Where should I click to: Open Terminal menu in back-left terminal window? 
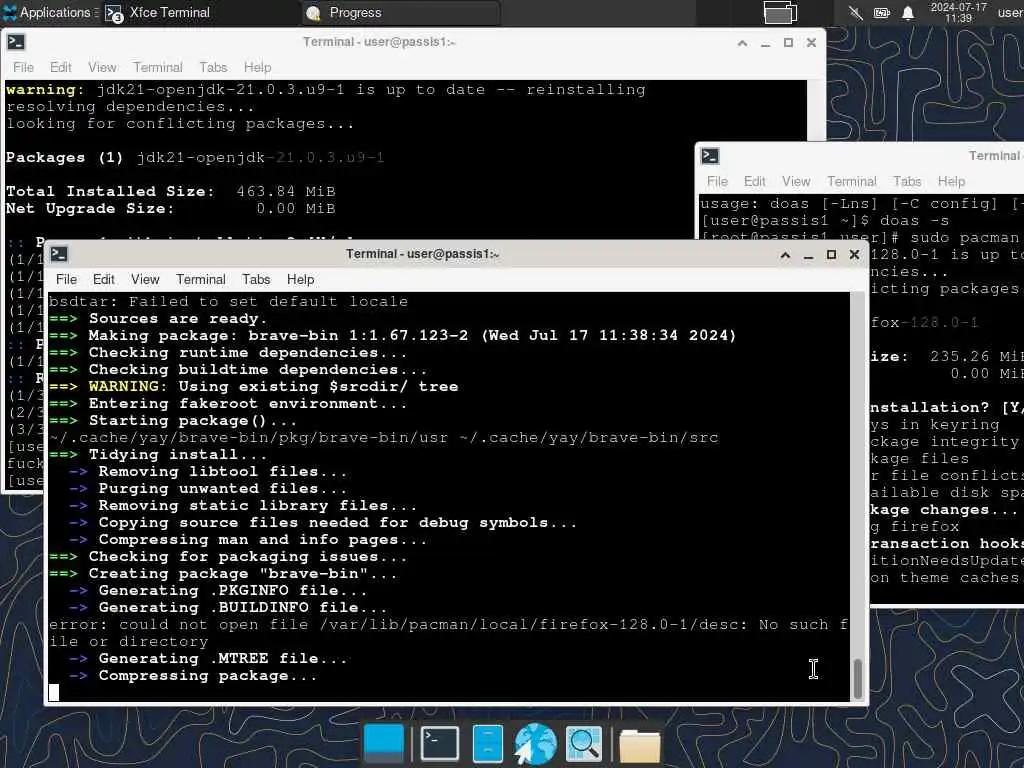tap(157, 67)
